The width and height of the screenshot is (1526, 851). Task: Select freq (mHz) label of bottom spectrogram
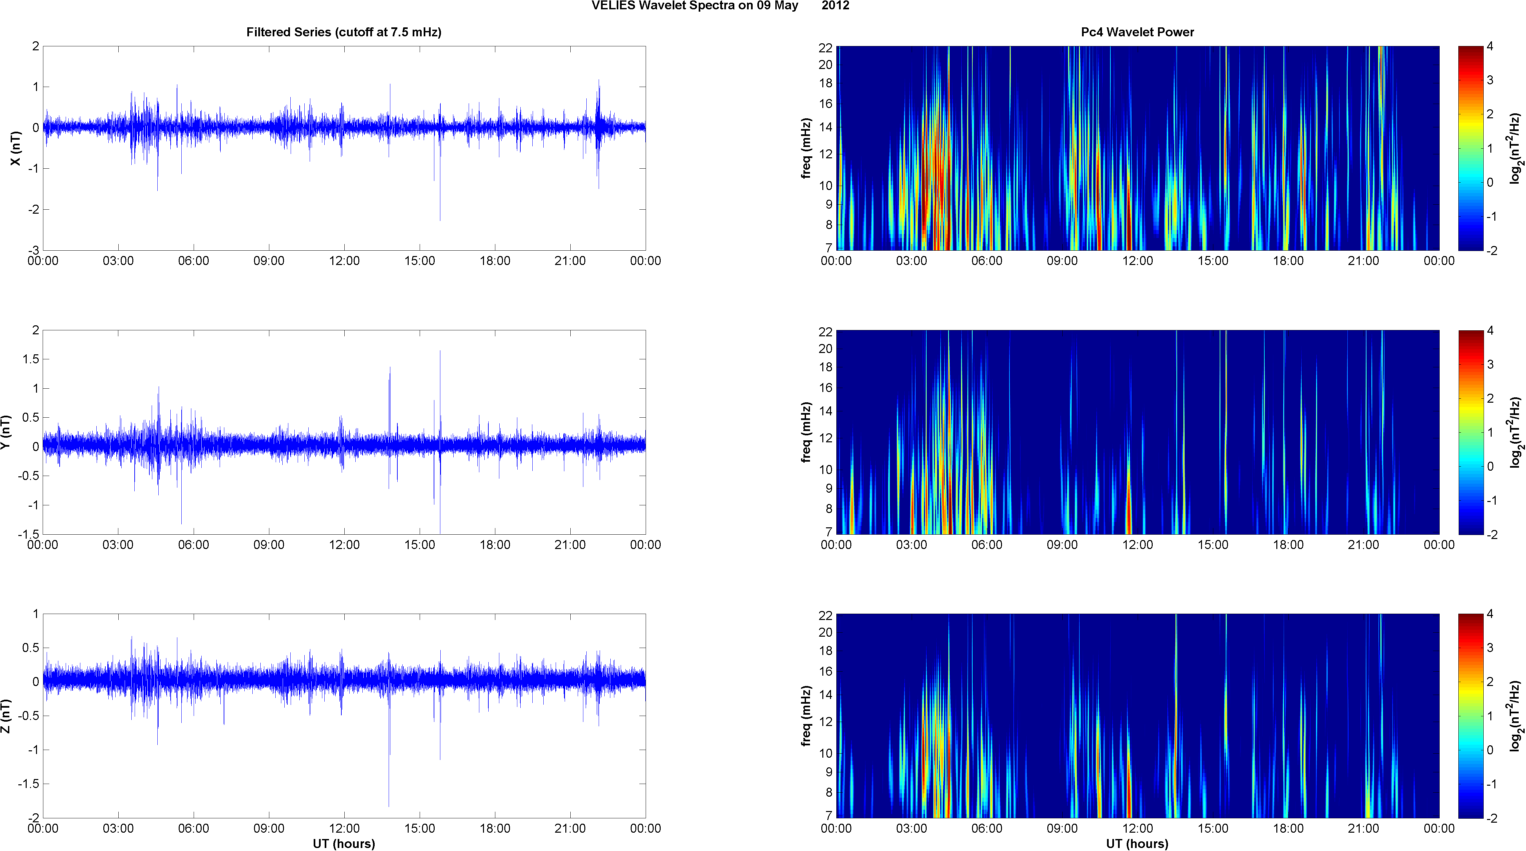pyautogui.click(x=806, y=716)
